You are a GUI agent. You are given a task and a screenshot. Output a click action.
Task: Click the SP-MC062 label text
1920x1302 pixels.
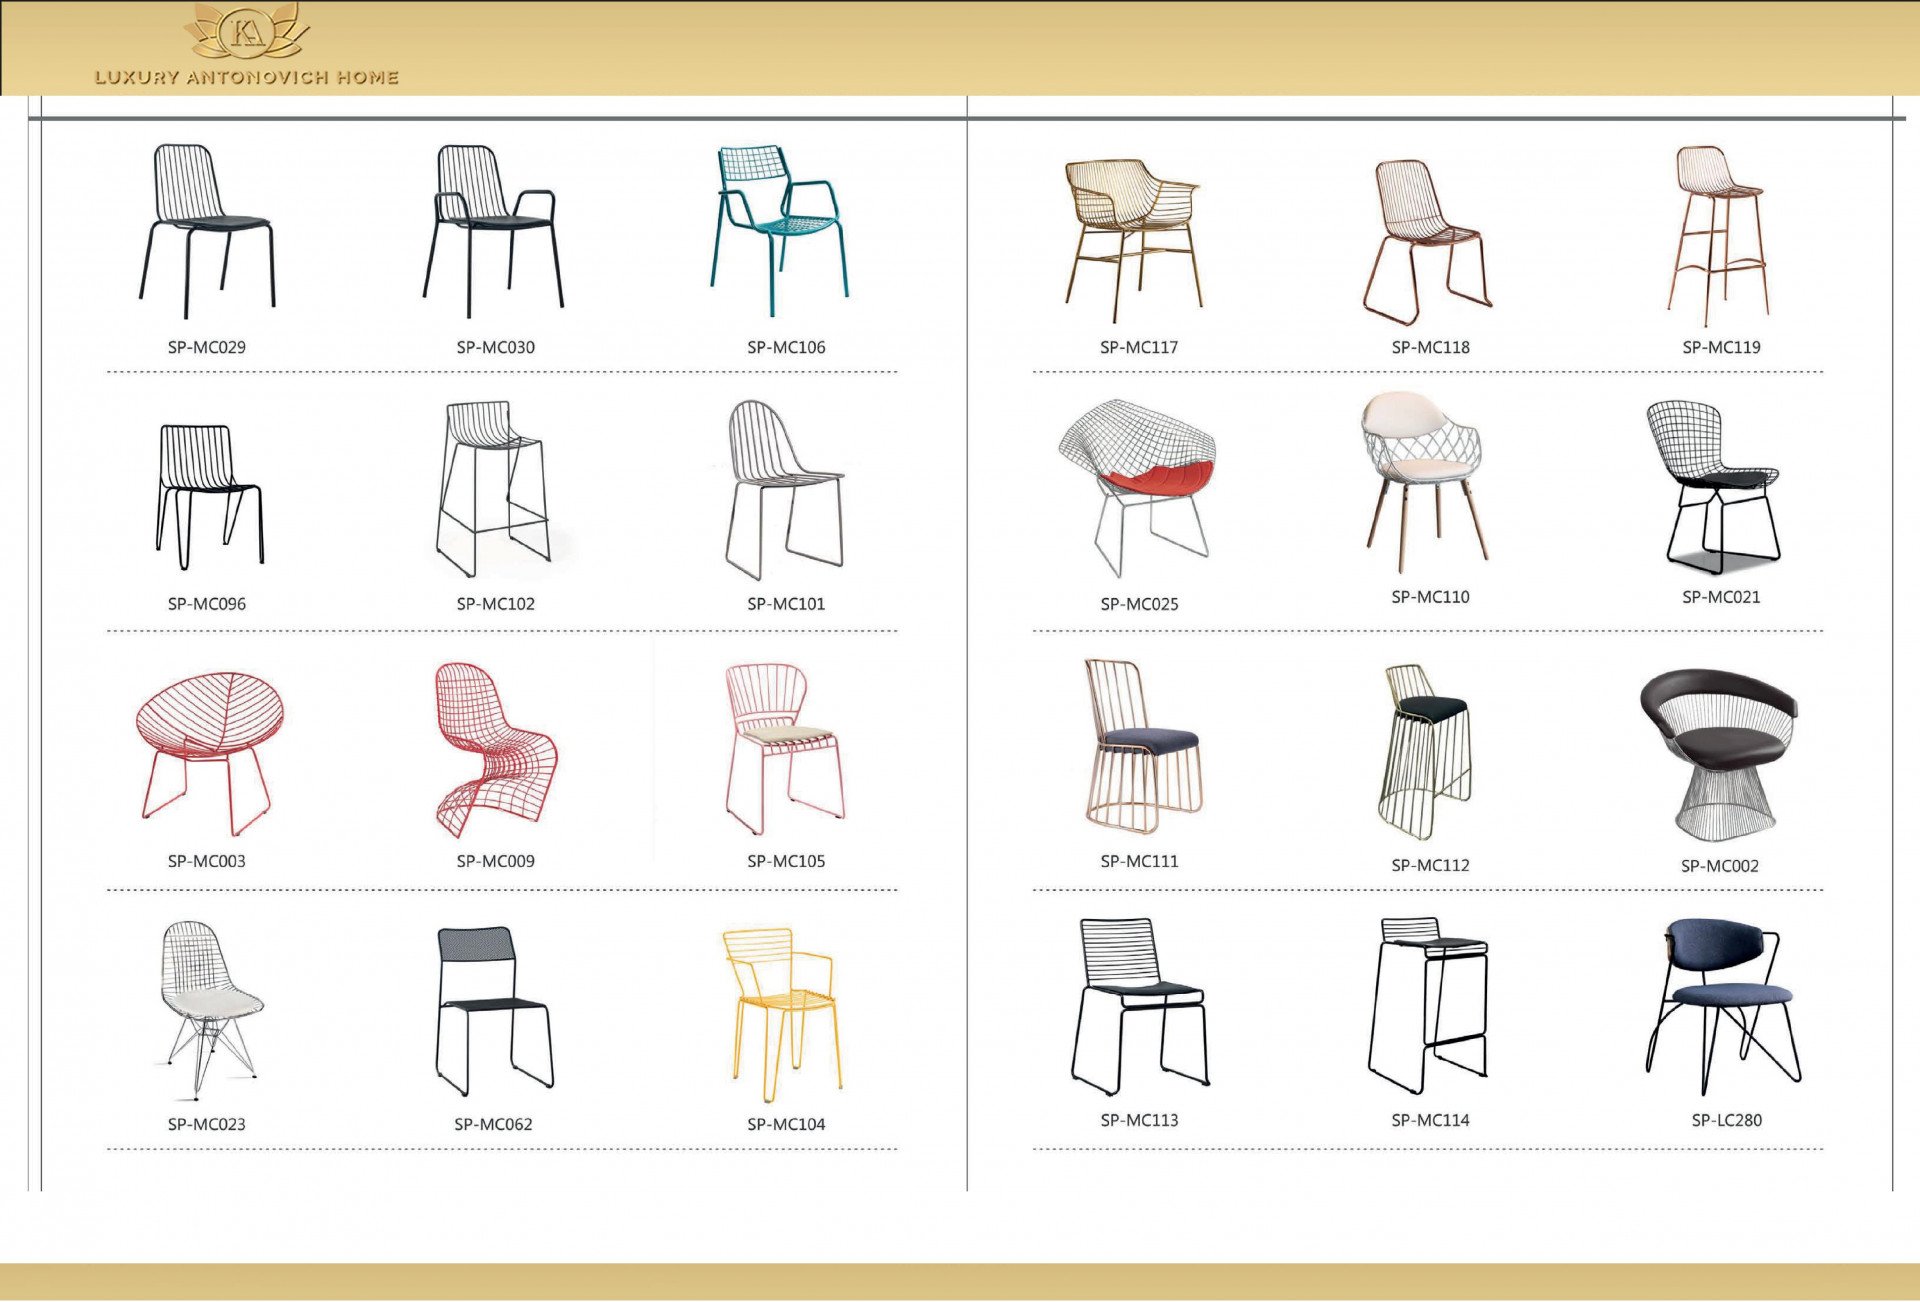click(493, 1124)
